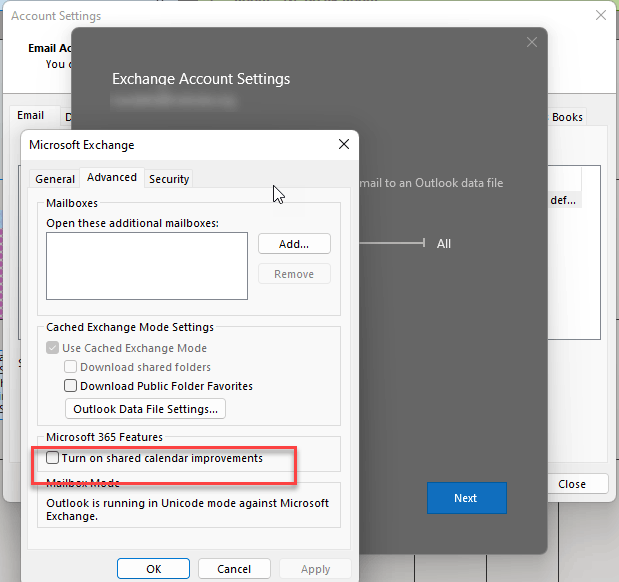Select the Advanced tab
This screenshot has height=582, width=619.
(x=112, y=177)
